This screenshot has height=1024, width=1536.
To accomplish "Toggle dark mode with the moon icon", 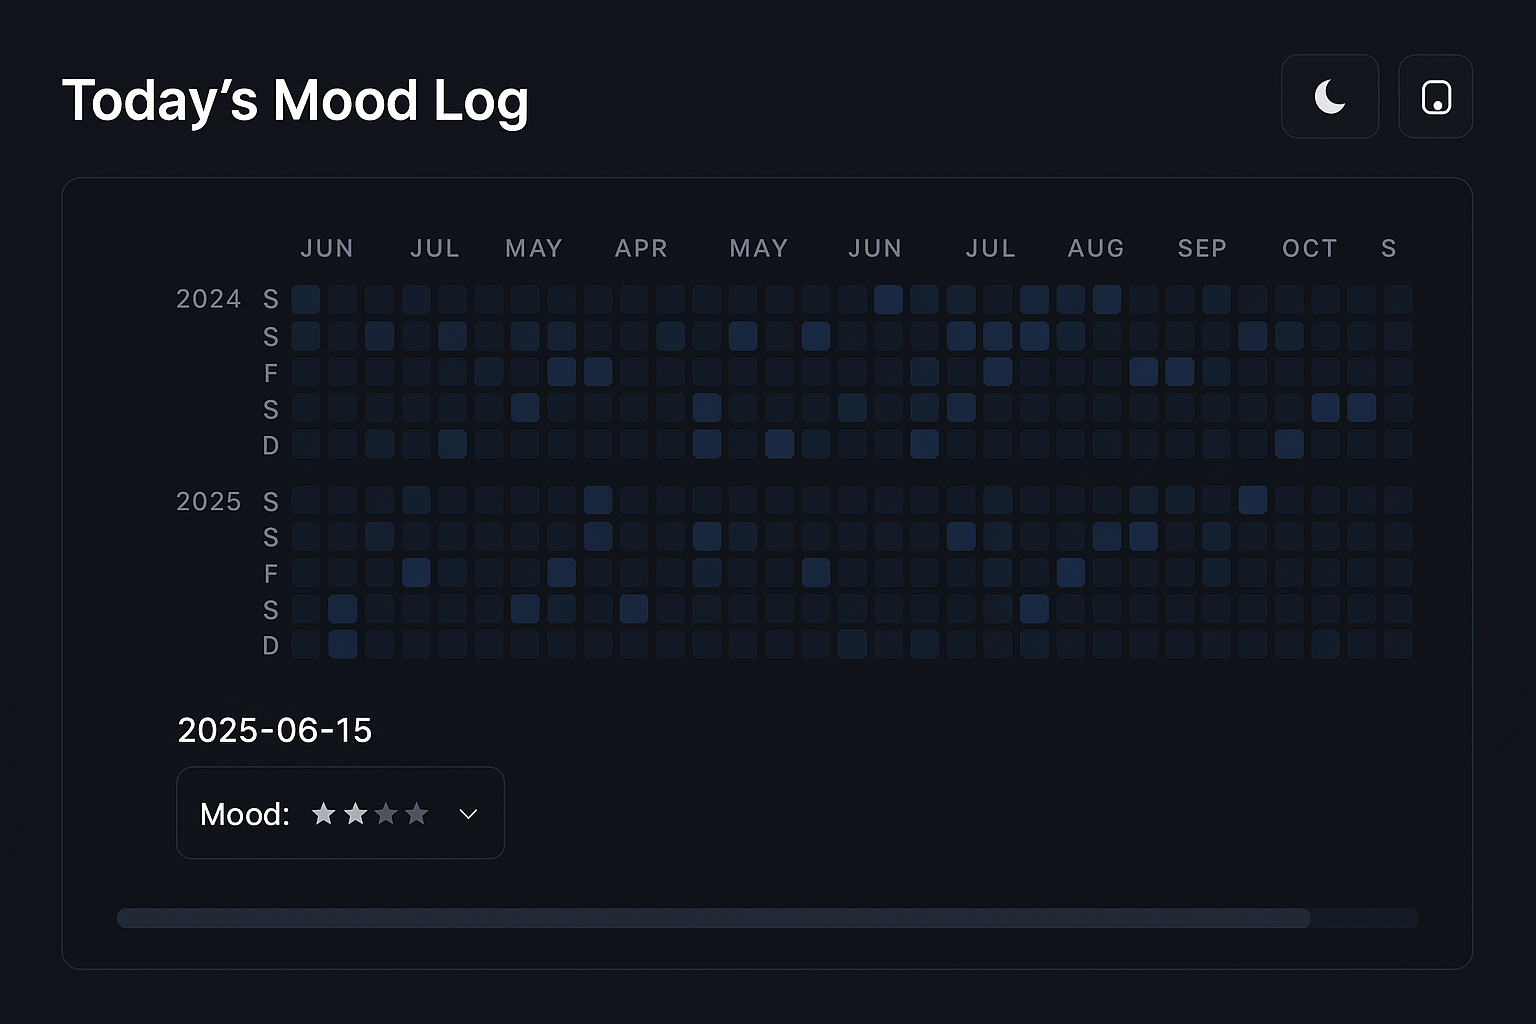I will pos(1330,97).
